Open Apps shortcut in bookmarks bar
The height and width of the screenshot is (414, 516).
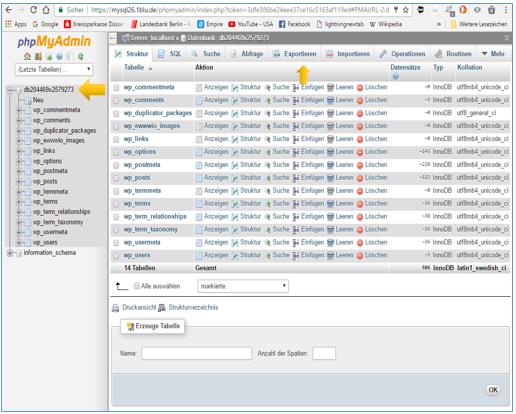[x=16, y=24]
